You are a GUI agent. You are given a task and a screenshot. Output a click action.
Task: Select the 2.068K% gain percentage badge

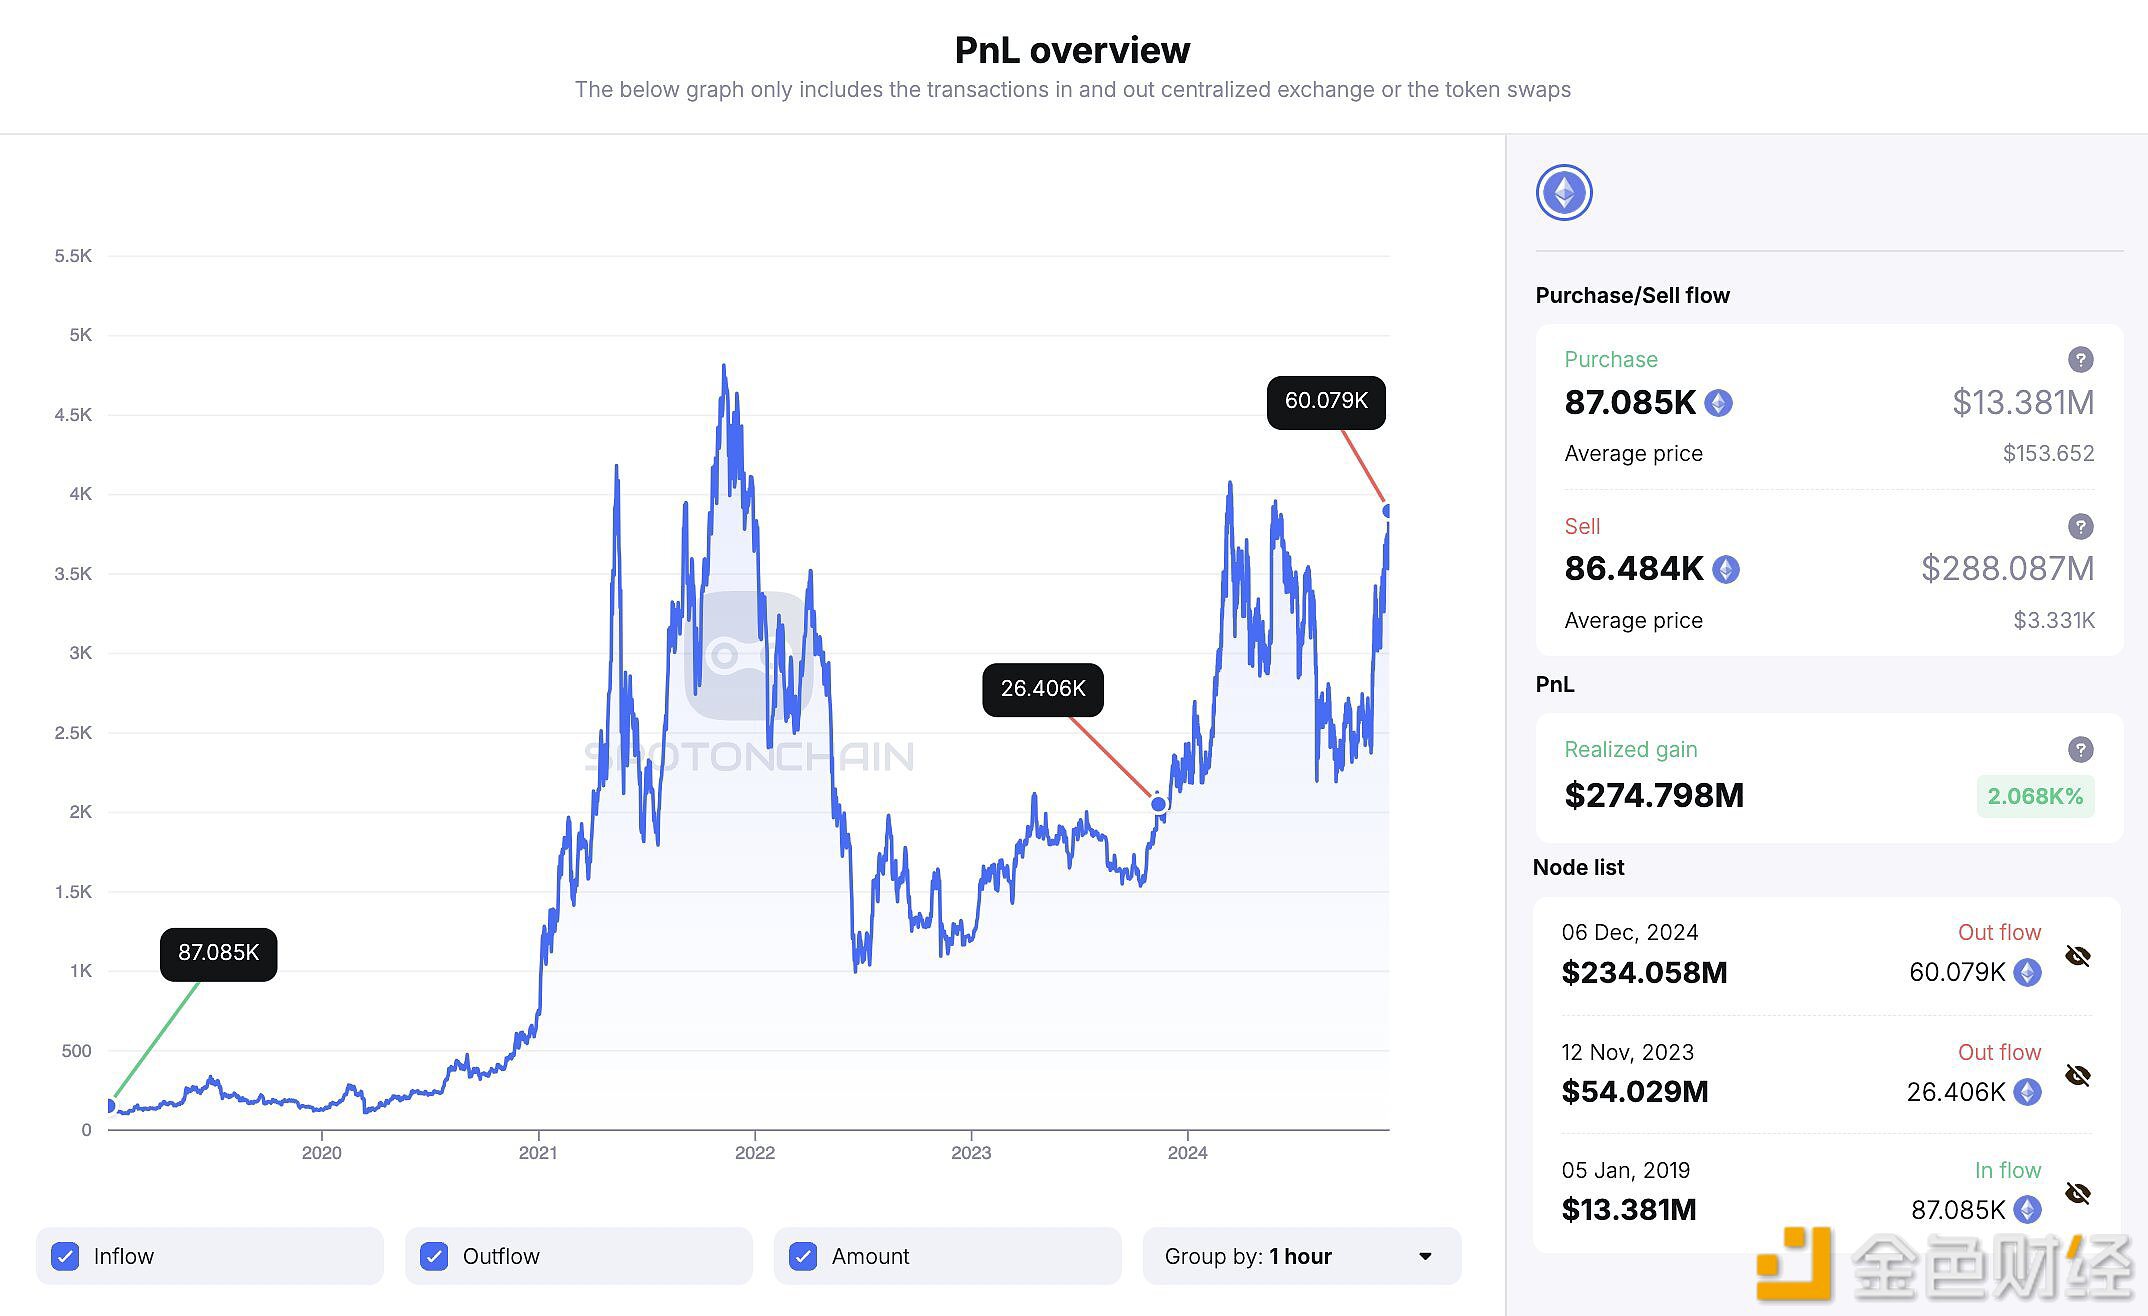click(x=2036, y=796)
